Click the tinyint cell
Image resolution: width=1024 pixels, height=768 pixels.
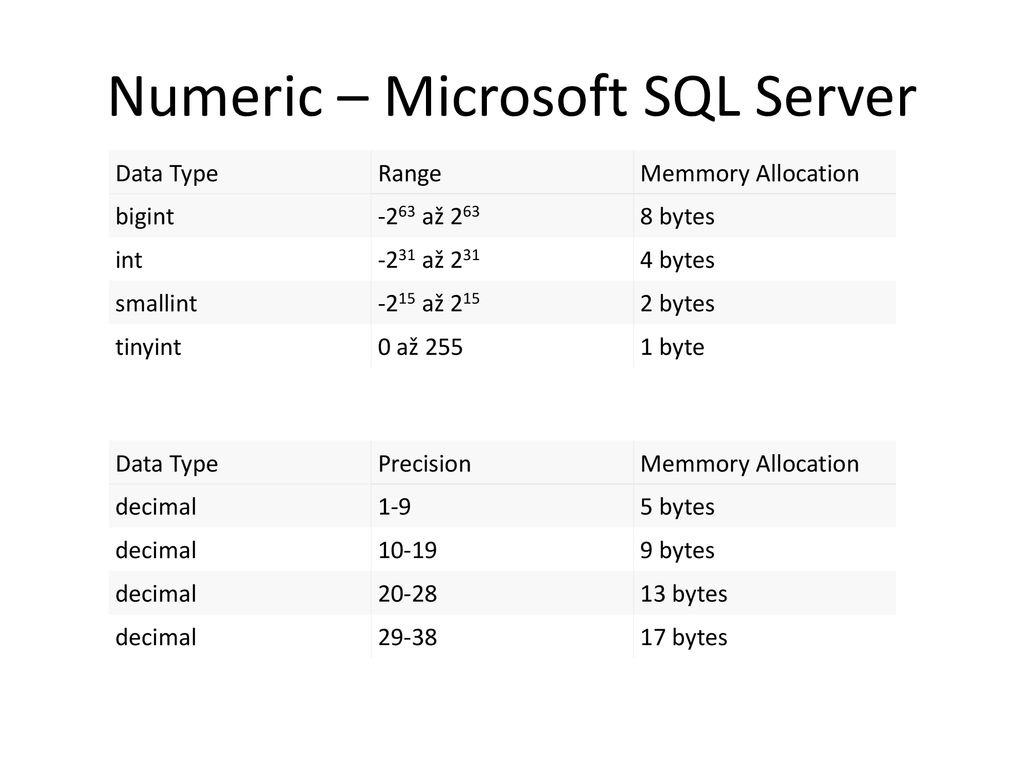point(148,347)
